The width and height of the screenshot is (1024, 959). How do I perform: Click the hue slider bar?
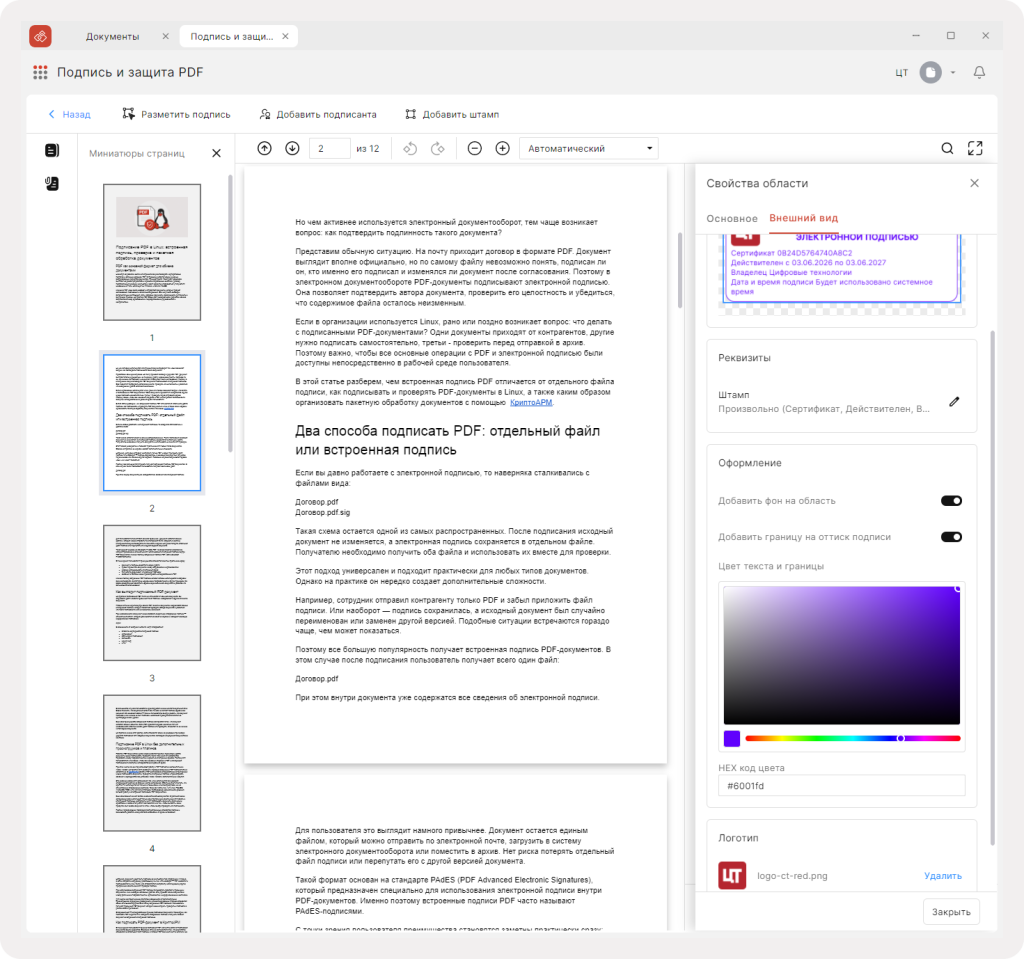coord(853,738)
